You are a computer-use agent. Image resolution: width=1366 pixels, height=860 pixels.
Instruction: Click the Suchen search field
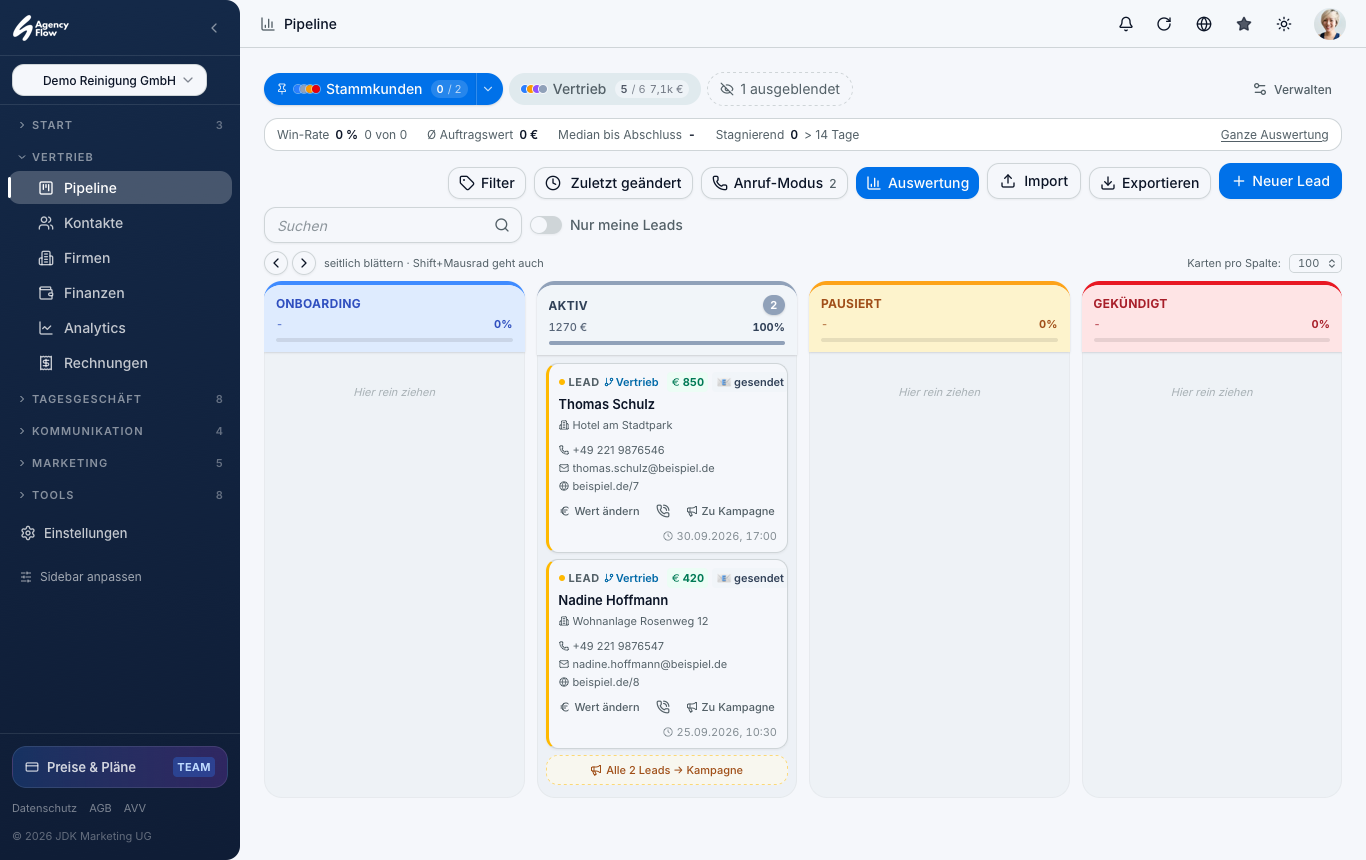393,225
